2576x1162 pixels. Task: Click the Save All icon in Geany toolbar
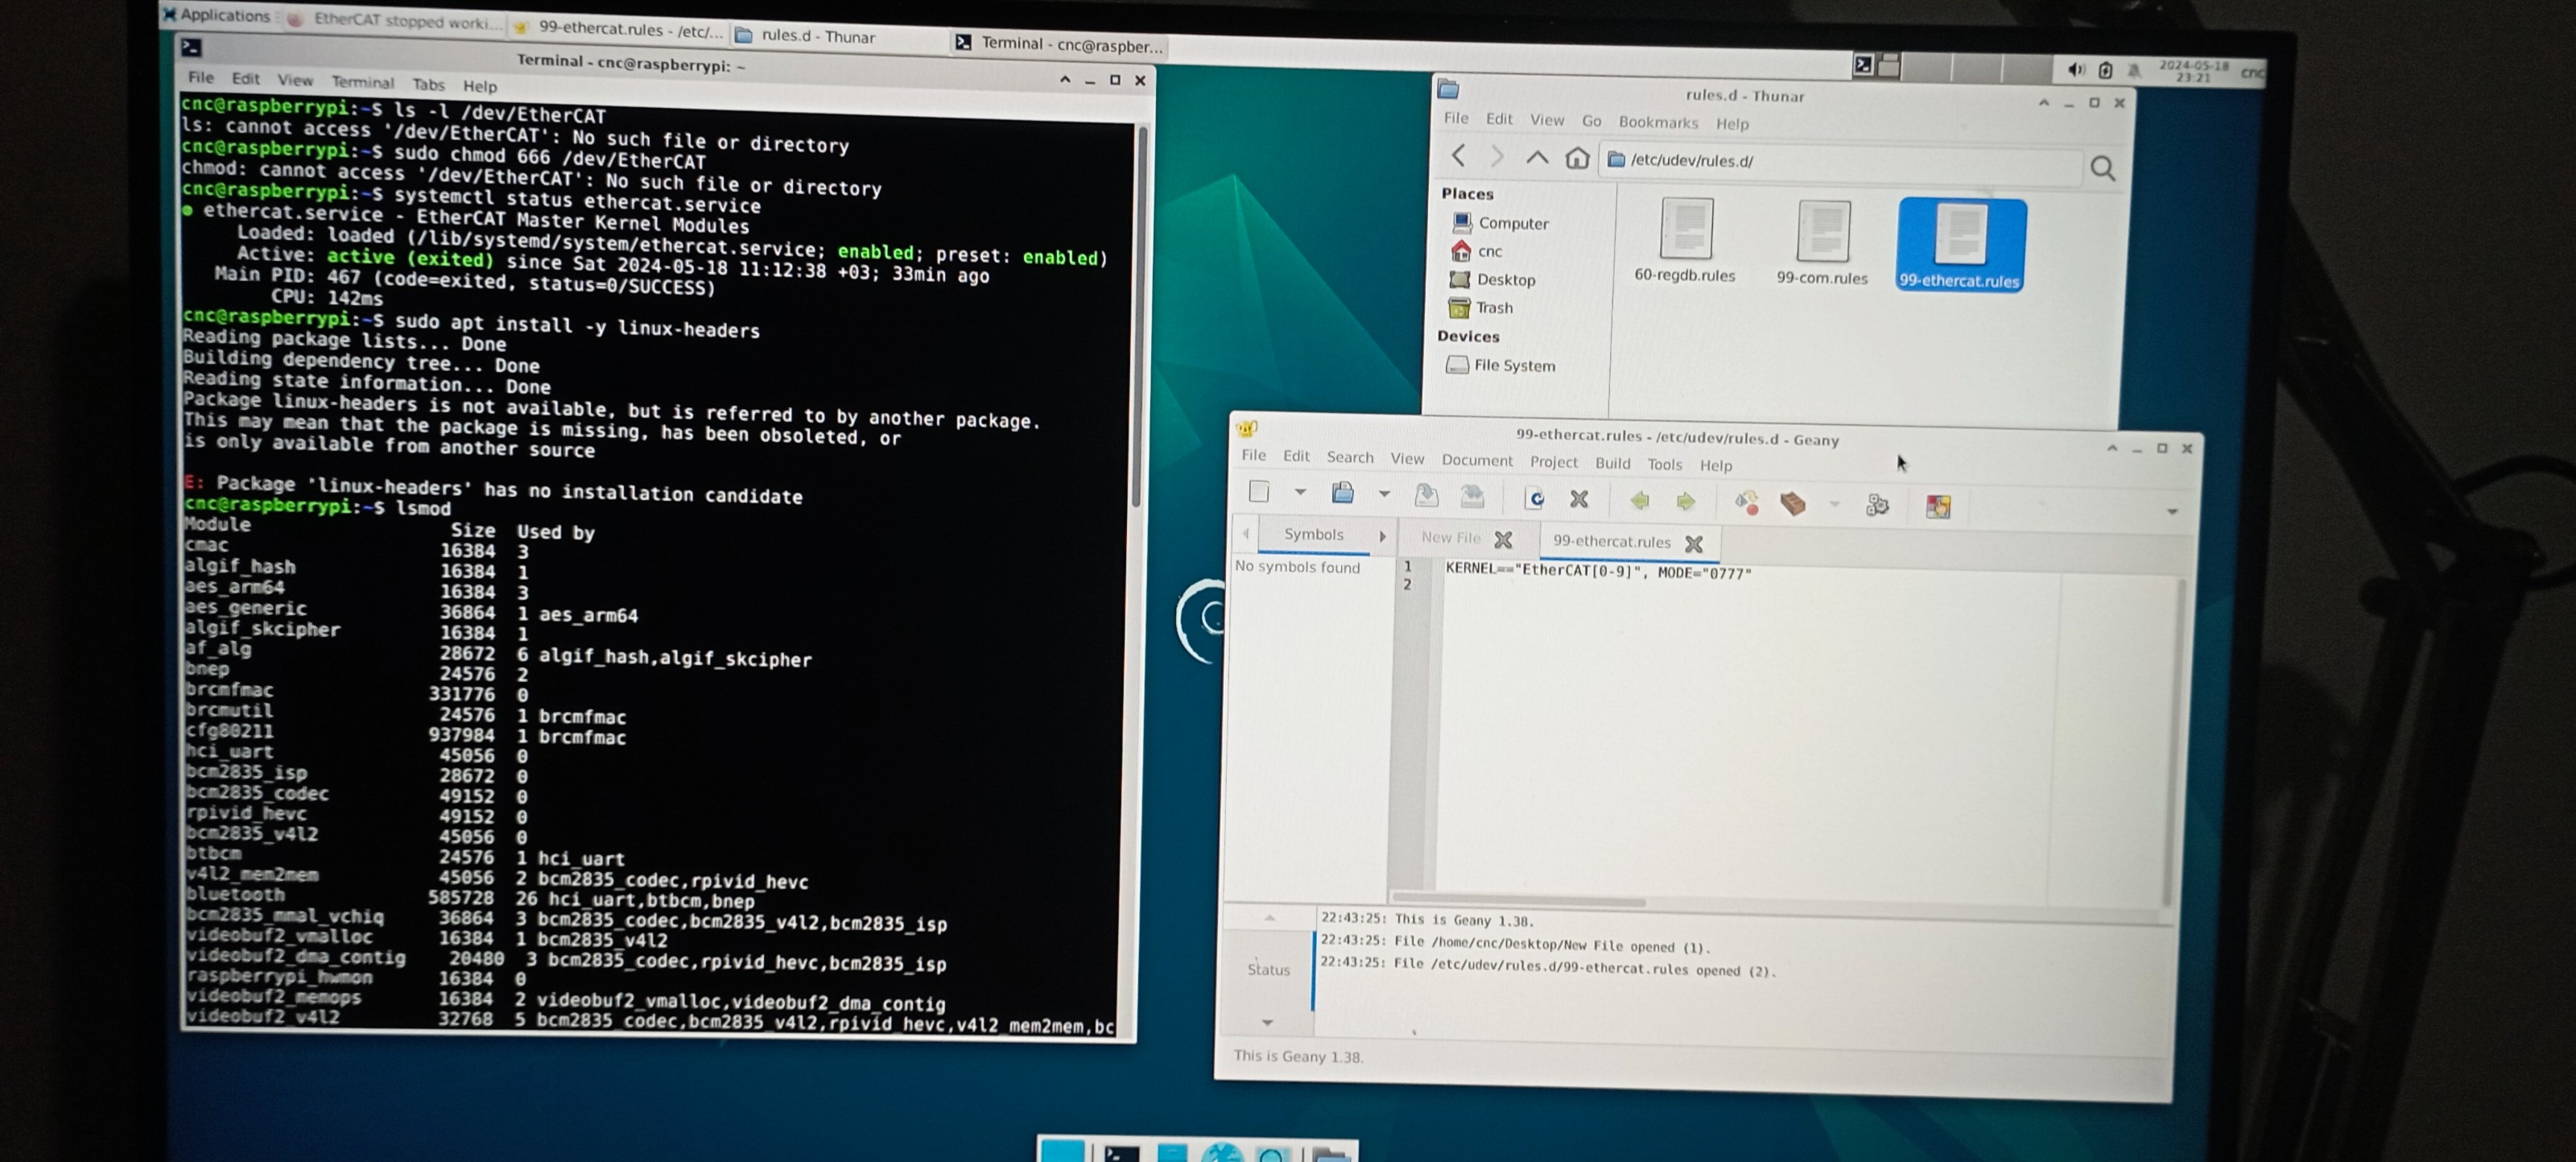[x=1472, y=495]
